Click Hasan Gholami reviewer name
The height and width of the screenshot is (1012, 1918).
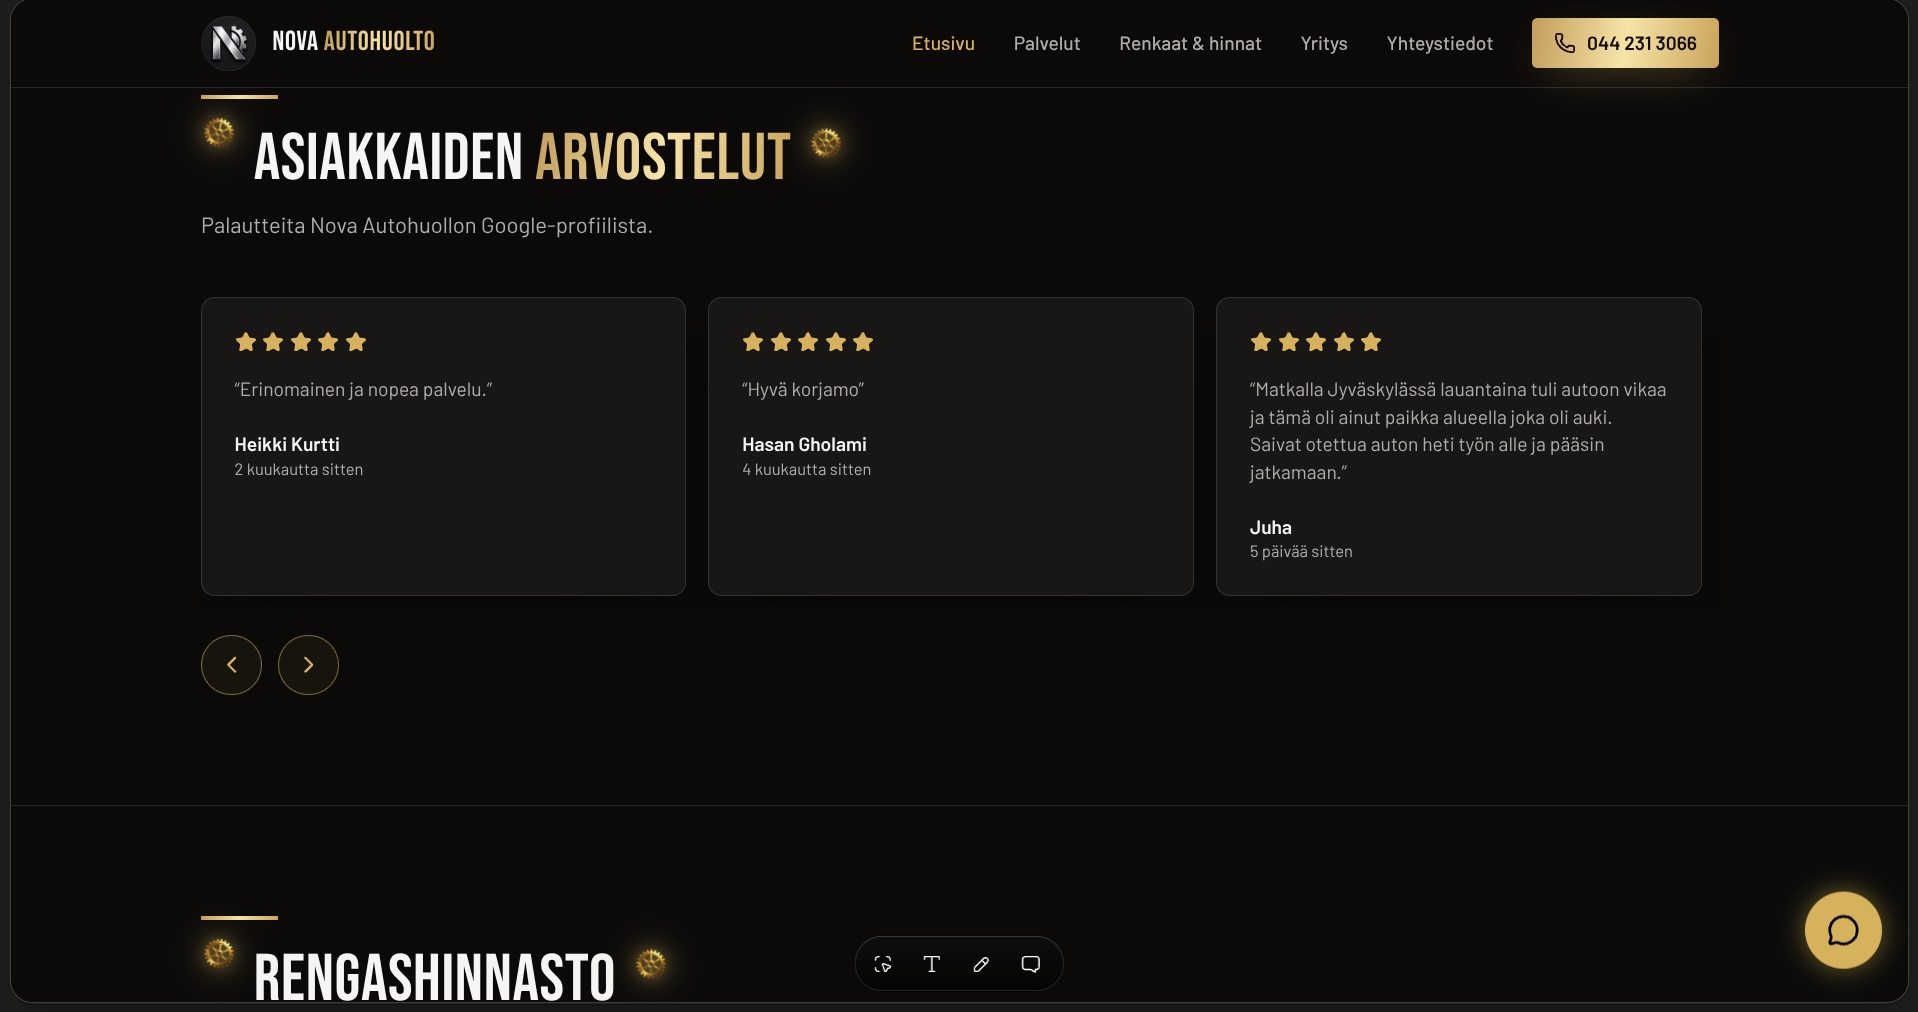(x=804, y=444)
